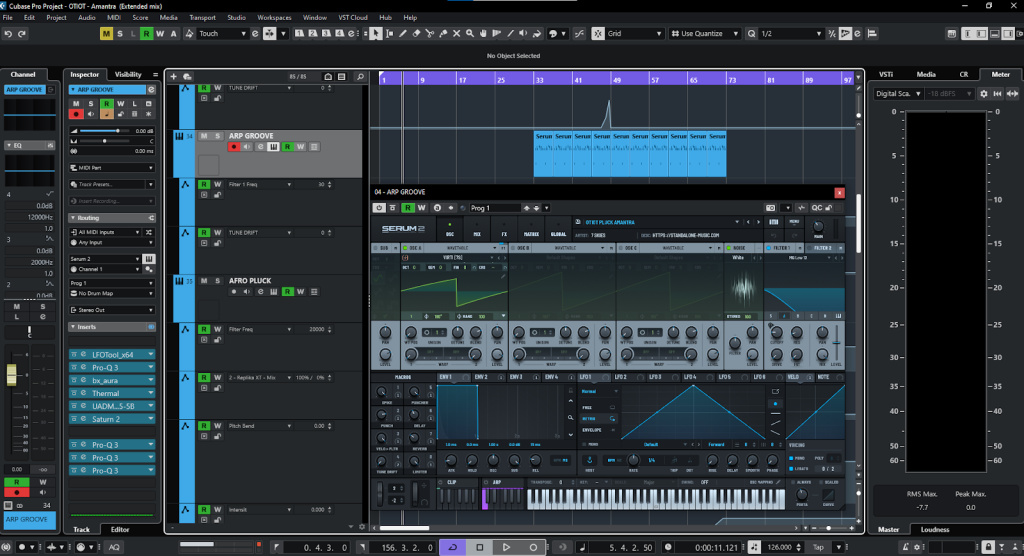Adjust the inspector volume slider
This screenshot has height=556, width=1024.
click(x=118, y=131)
